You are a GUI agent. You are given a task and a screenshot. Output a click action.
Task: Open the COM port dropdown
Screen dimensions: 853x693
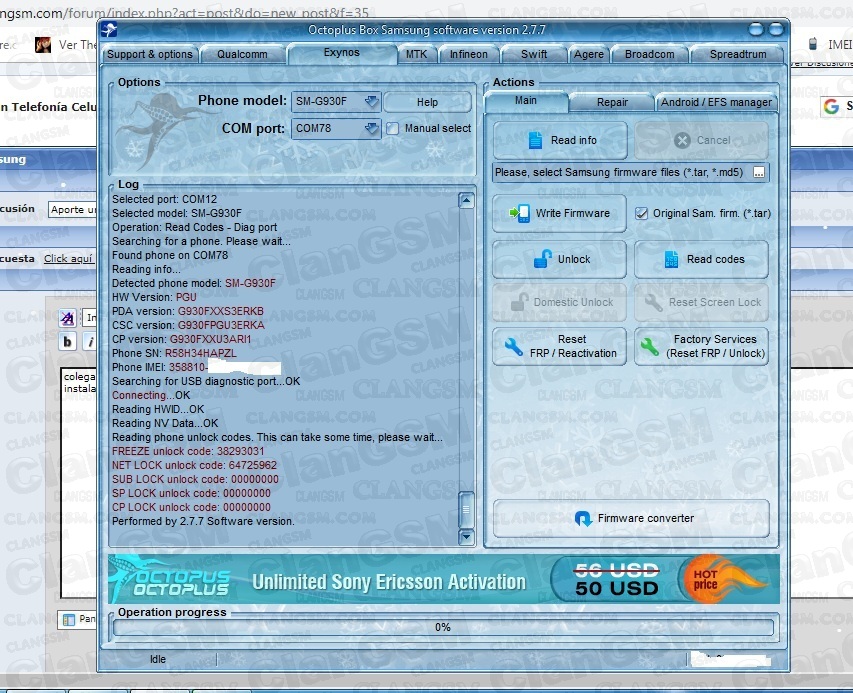[x=372, y=128]
